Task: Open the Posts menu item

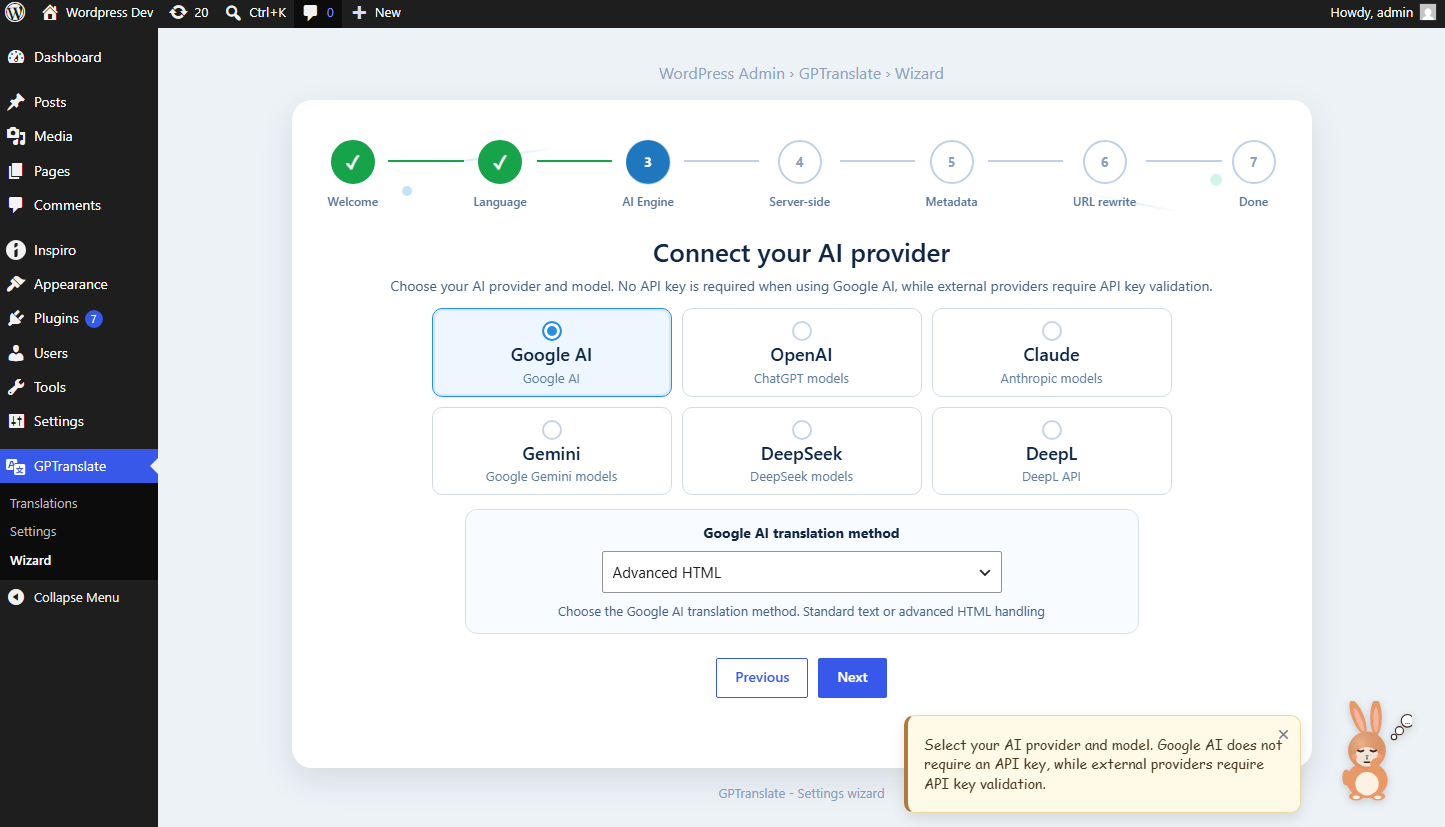Action: tap(79, 102)
